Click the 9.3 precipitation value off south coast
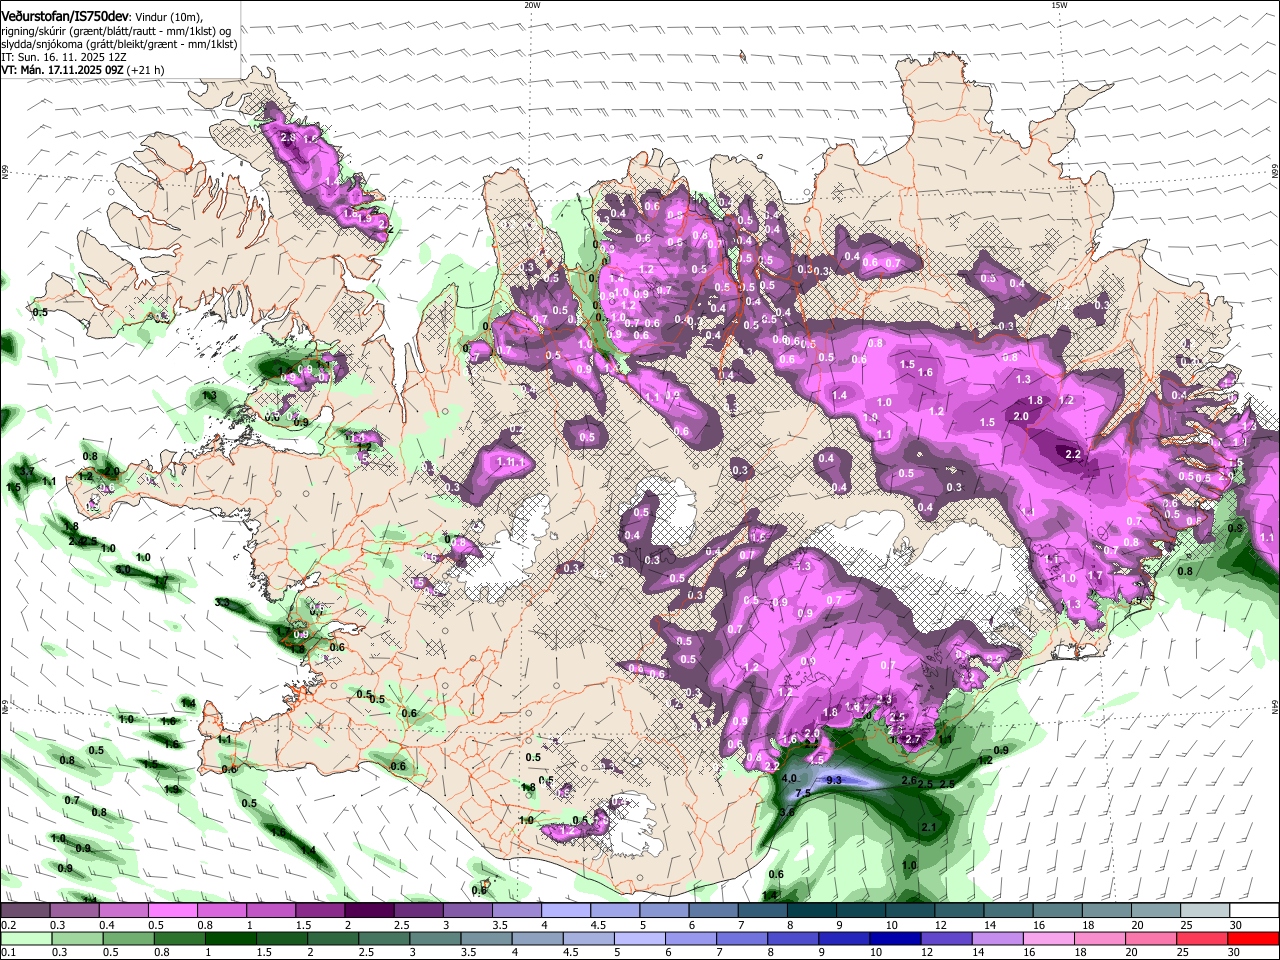This screenshot has height=960, width=1280. click(x=835, y=779)
